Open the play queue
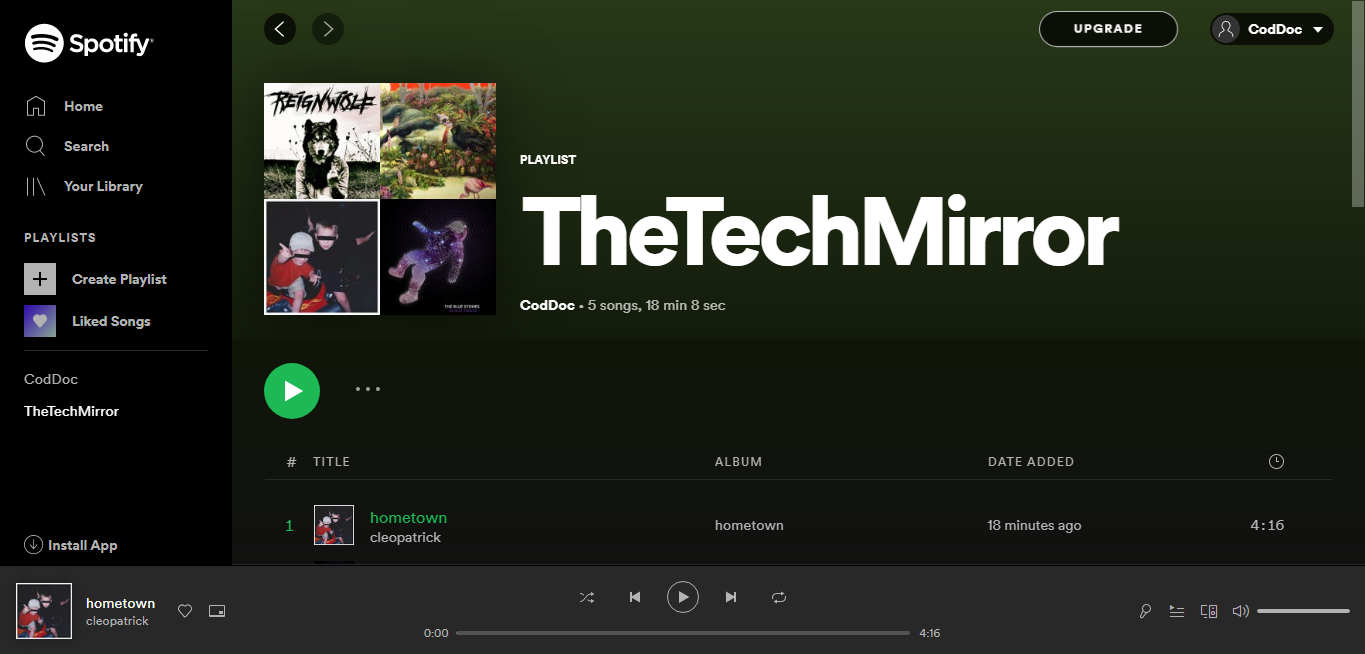Viewport: 1365px width, 654px height. pos(1177,611)
